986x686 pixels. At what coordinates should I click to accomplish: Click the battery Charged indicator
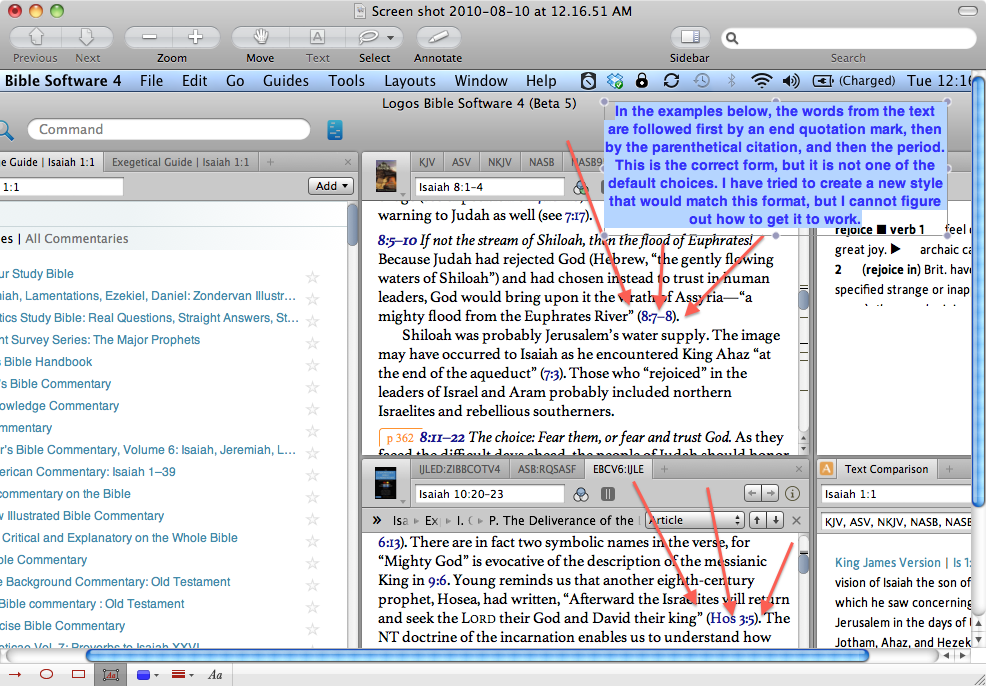click(x=854, y=80)
